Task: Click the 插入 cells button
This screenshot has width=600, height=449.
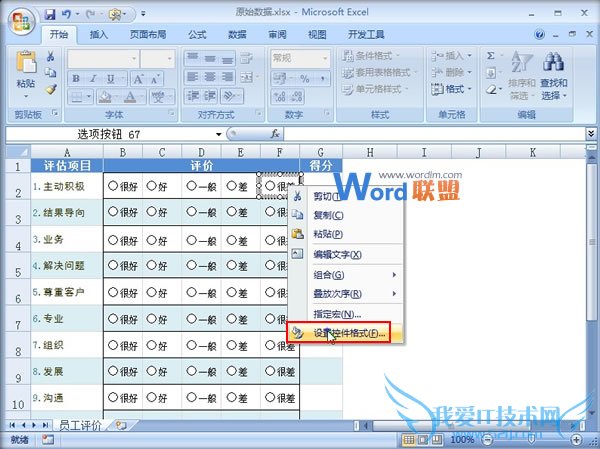Action: click(452, 56)
